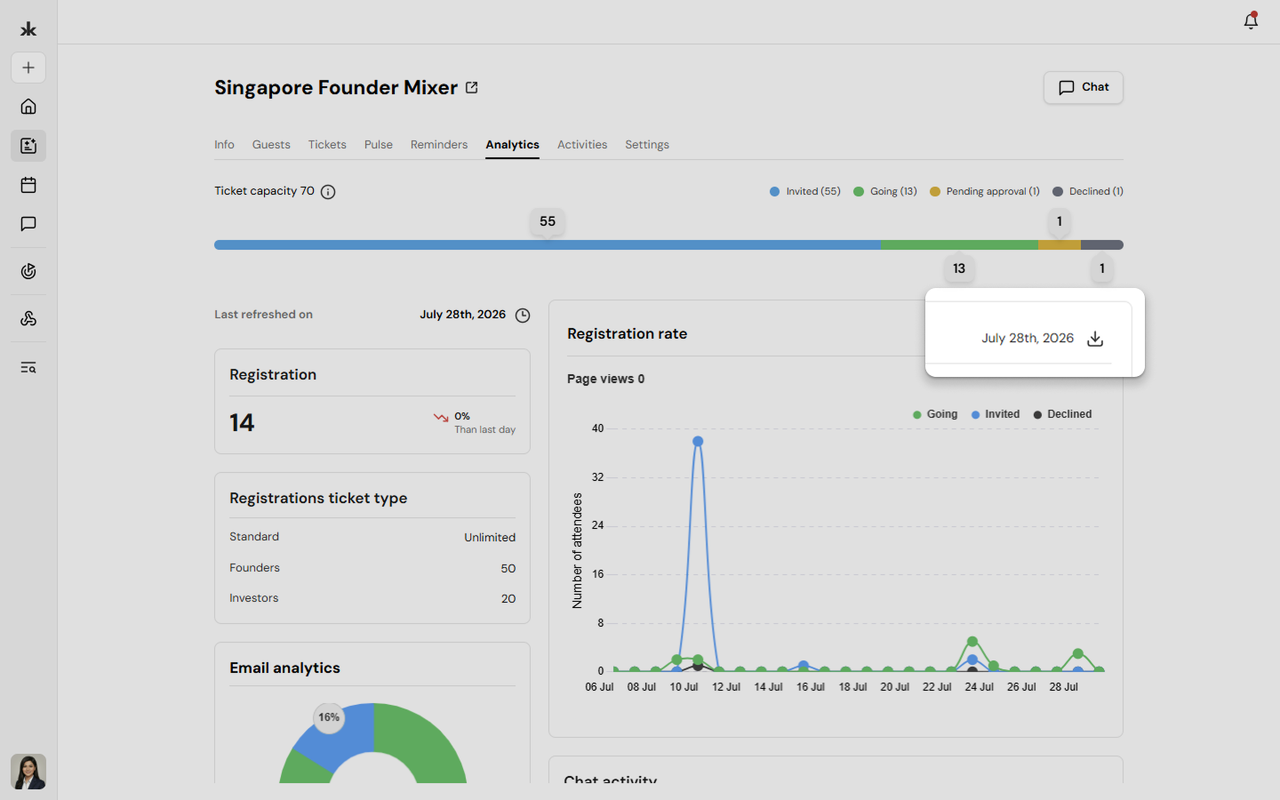This screenshot has width=1280, height=800.
Task: Open the notifications bell
Action: point(1250,21)
